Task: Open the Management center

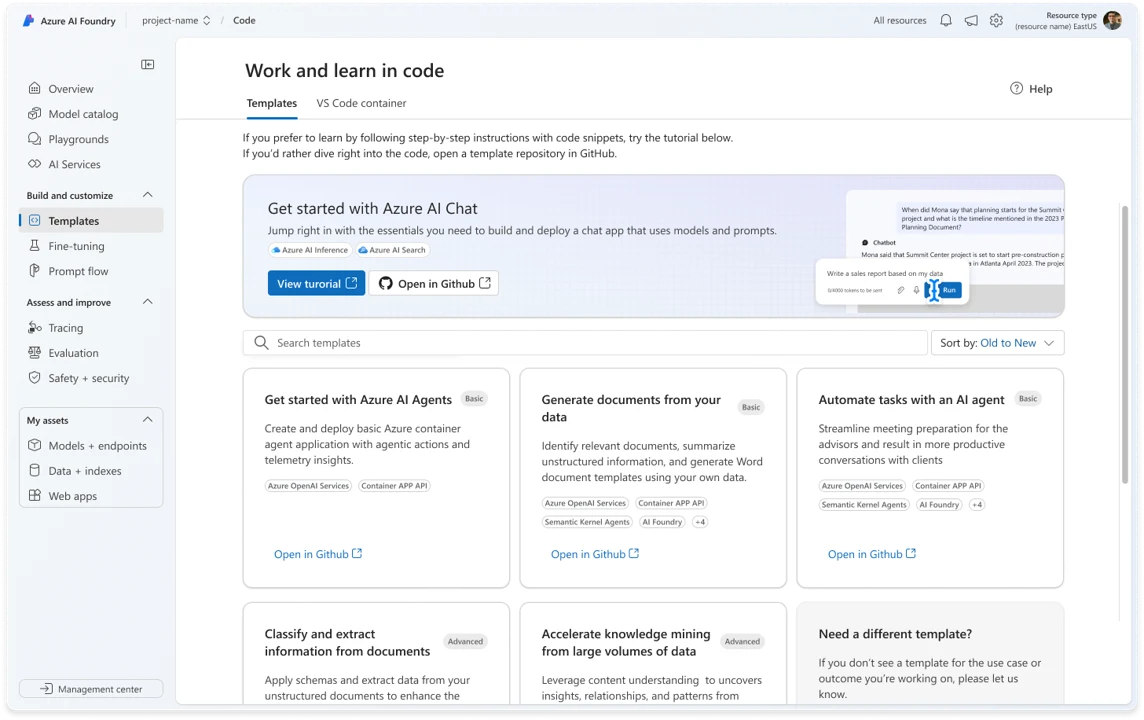Action: [91, 689]
